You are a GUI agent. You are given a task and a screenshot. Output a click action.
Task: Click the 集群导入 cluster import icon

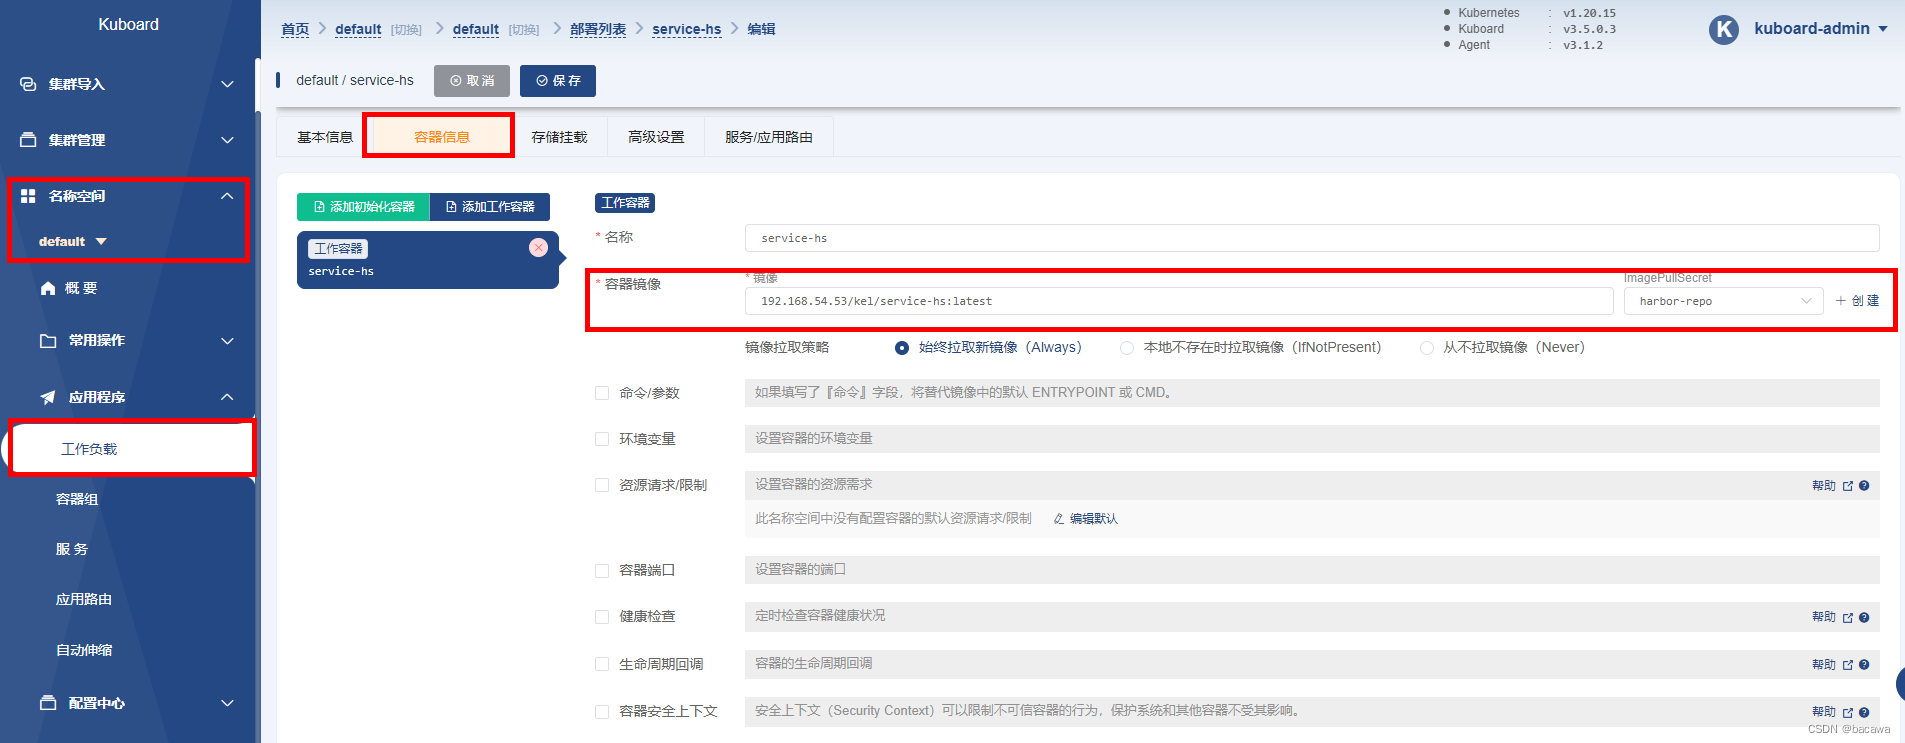click(x=28, y=84)
